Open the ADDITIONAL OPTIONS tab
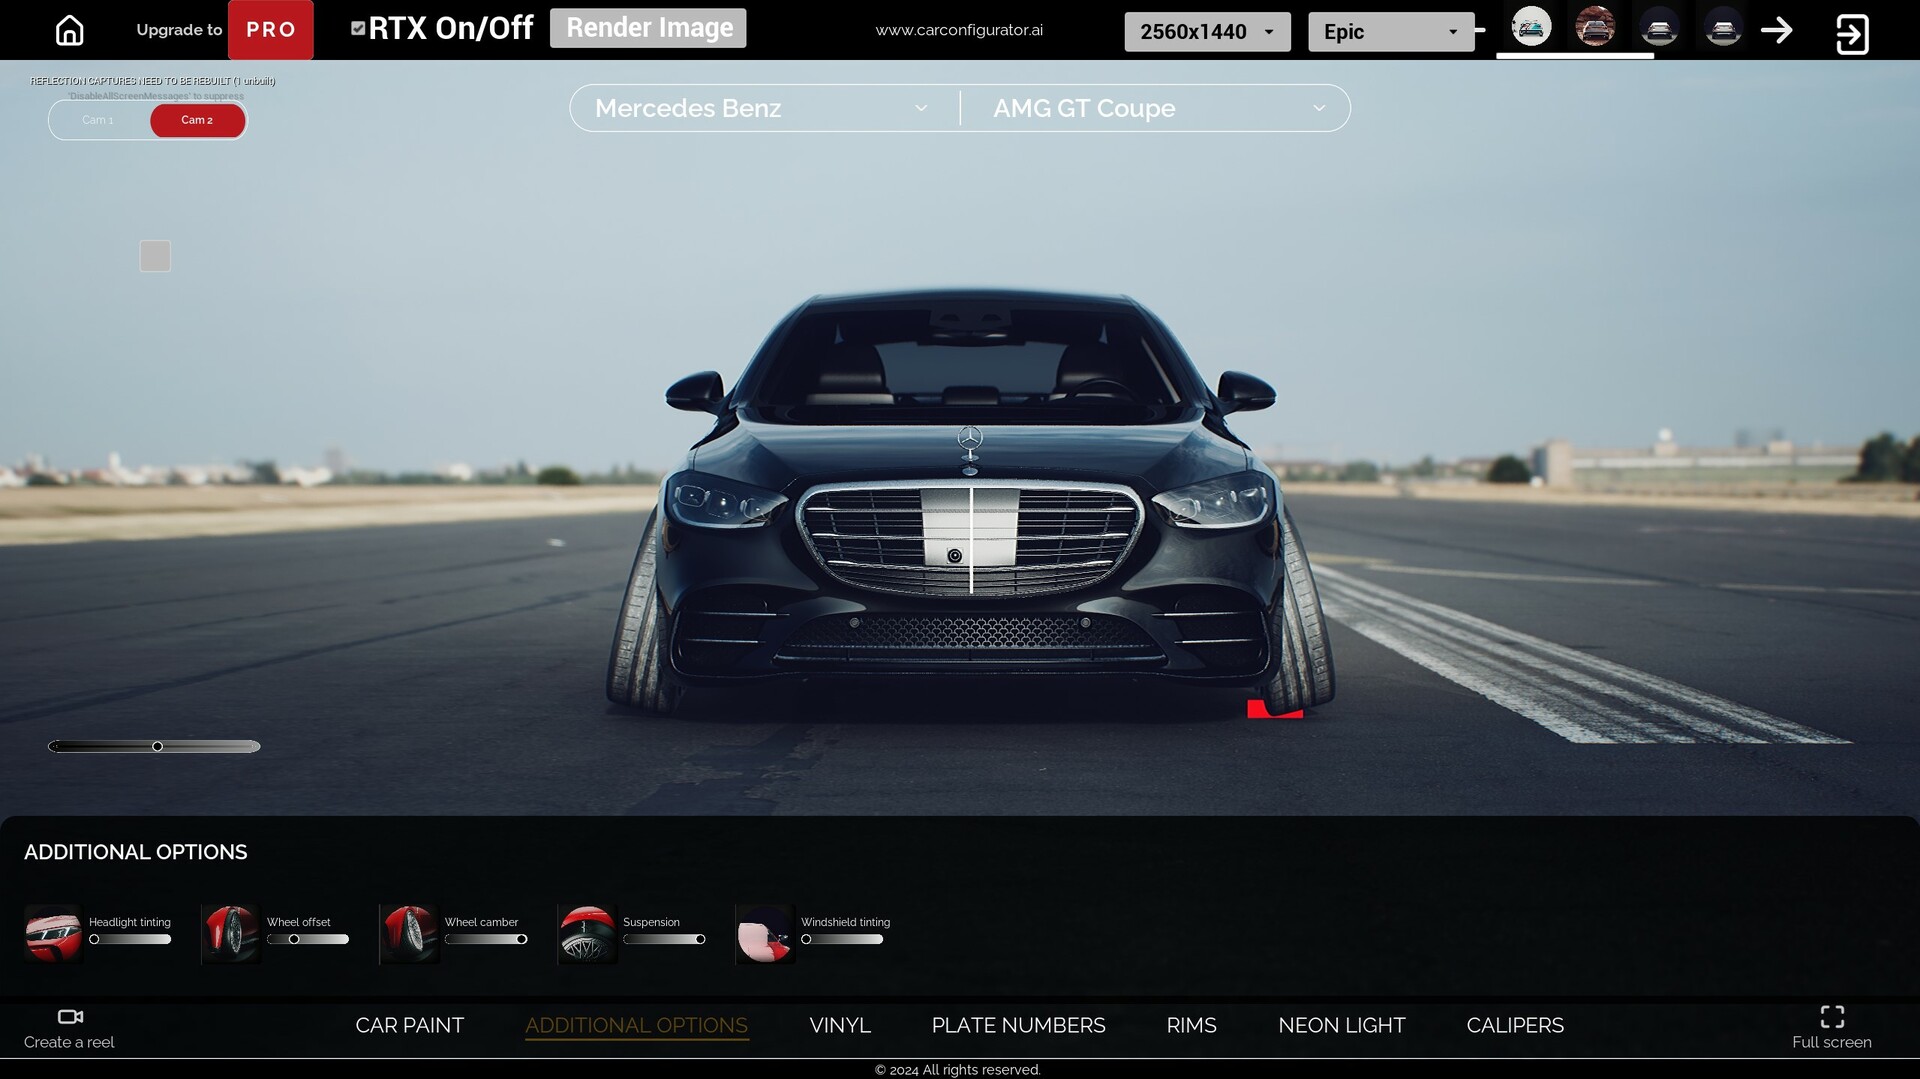 [x=636, y=1025]
